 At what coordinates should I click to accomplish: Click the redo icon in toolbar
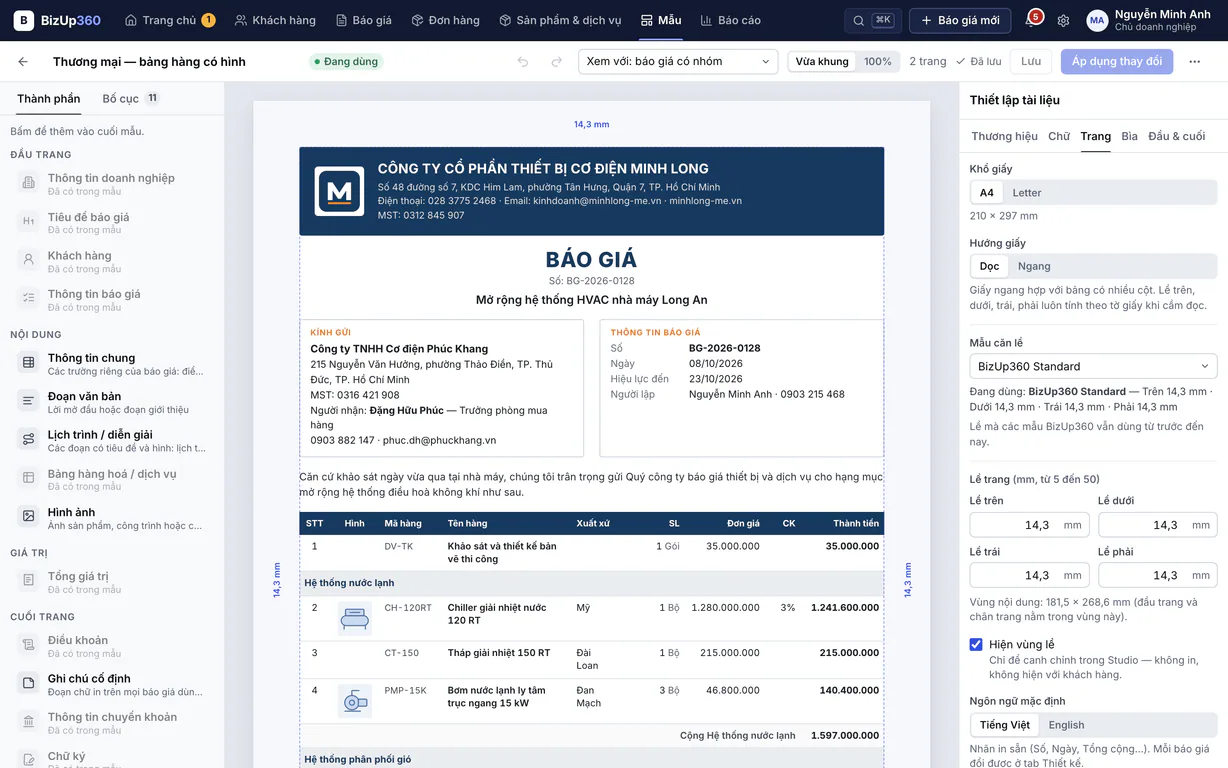pyautogui.click(x=557, y=62)
